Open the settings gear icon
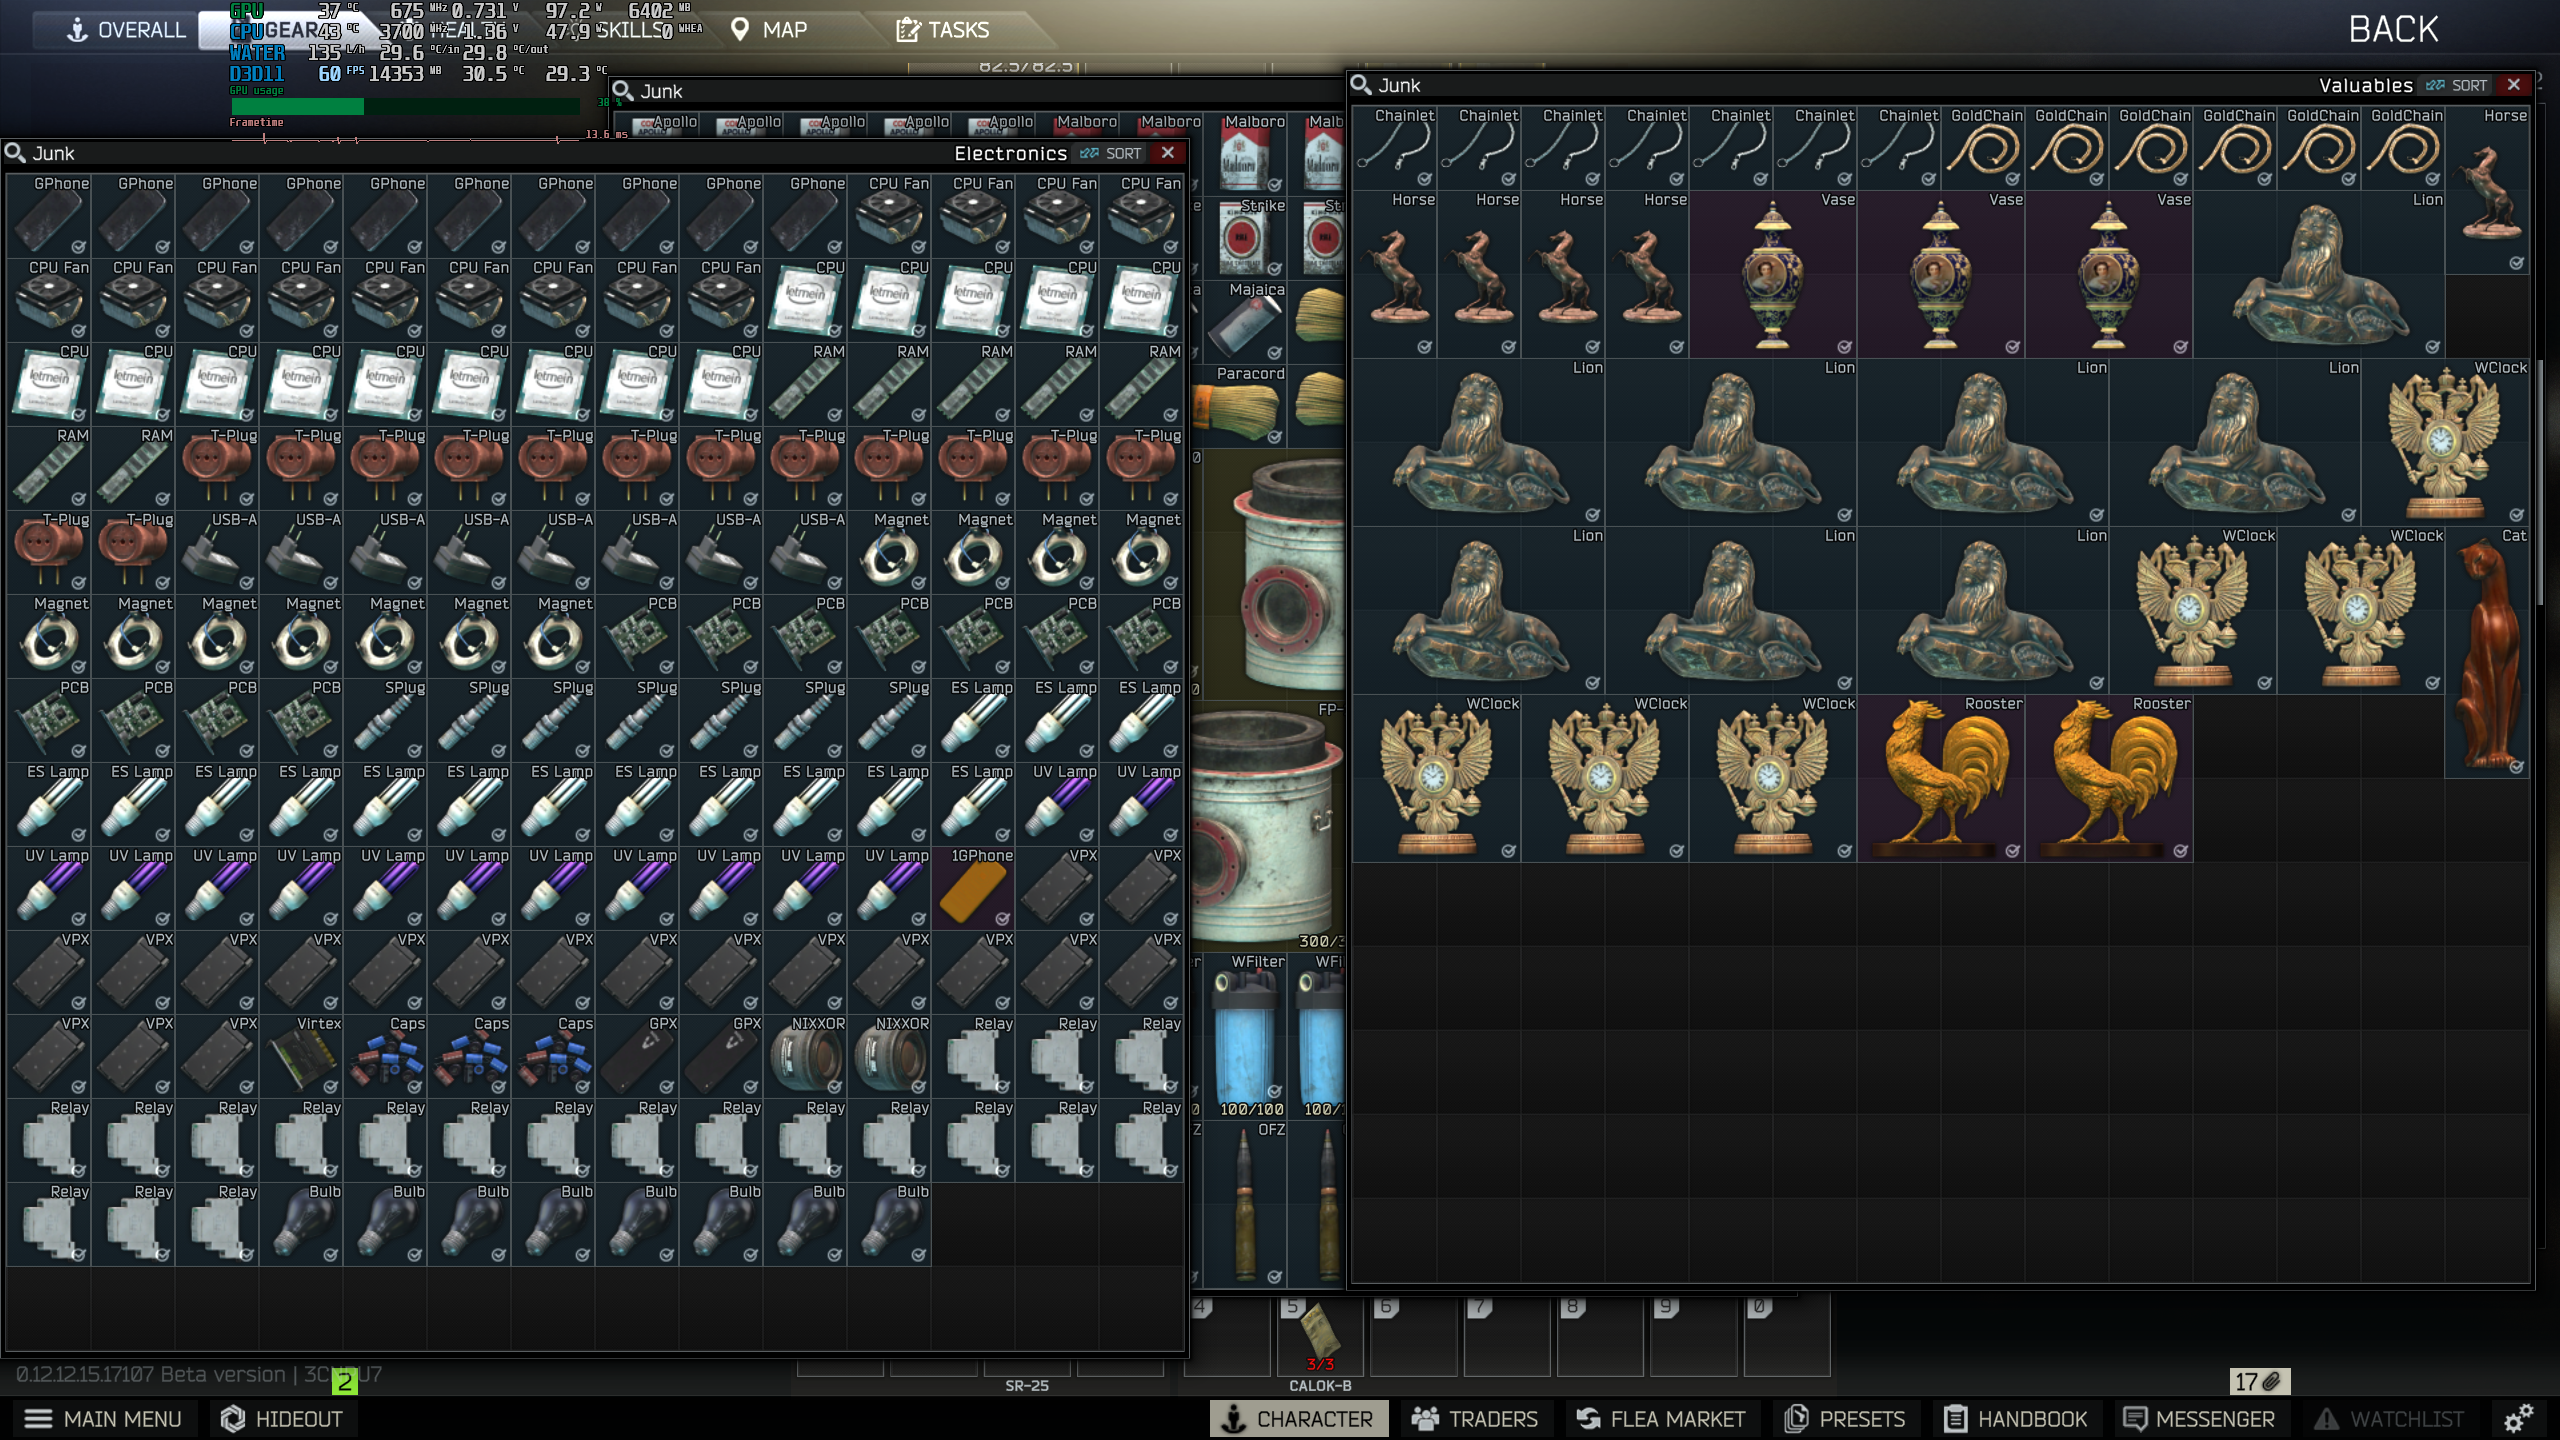This screenshot has width=2560, height=1440. click(2518, 1418)
